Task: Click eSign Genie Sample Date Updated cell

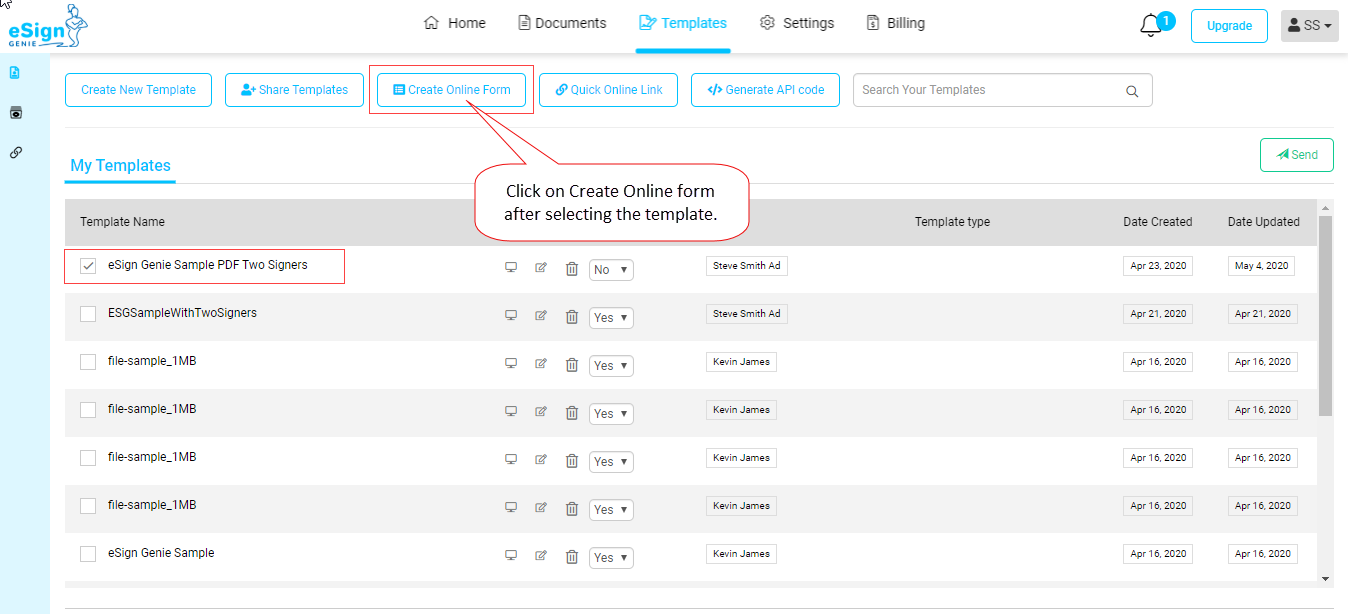Action: (1263, 554)
